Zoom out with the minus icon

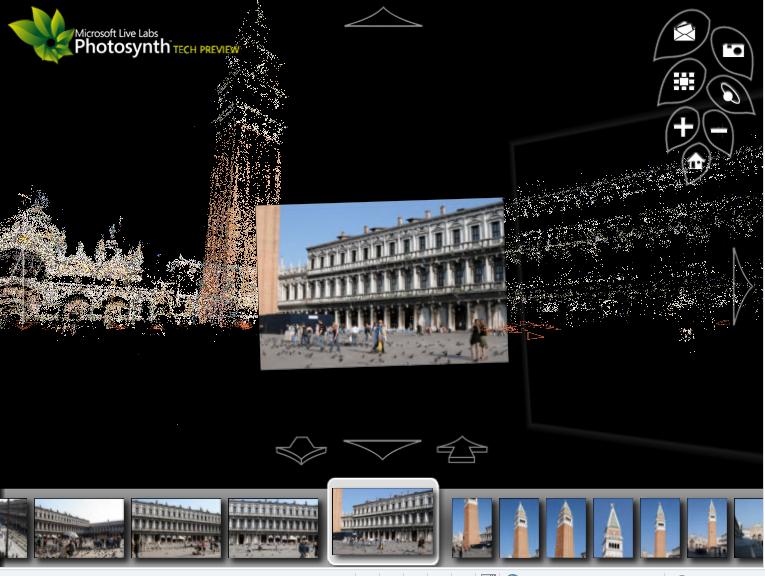(x=719, y=130)
